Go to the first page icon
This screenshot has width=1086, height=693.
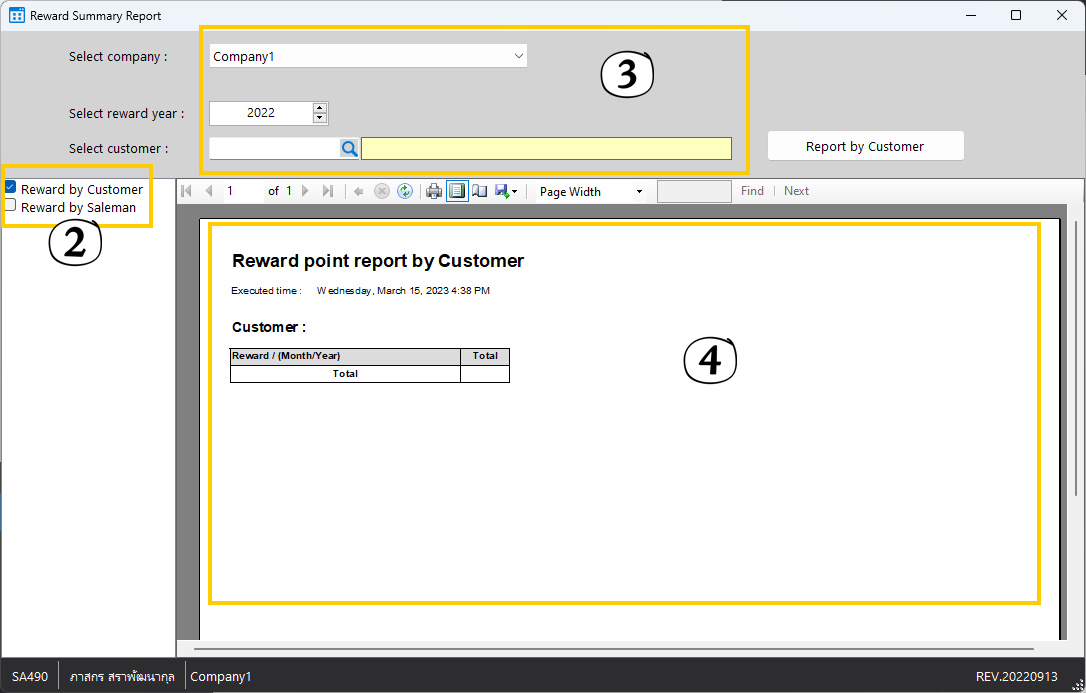(x=187, y=191)
